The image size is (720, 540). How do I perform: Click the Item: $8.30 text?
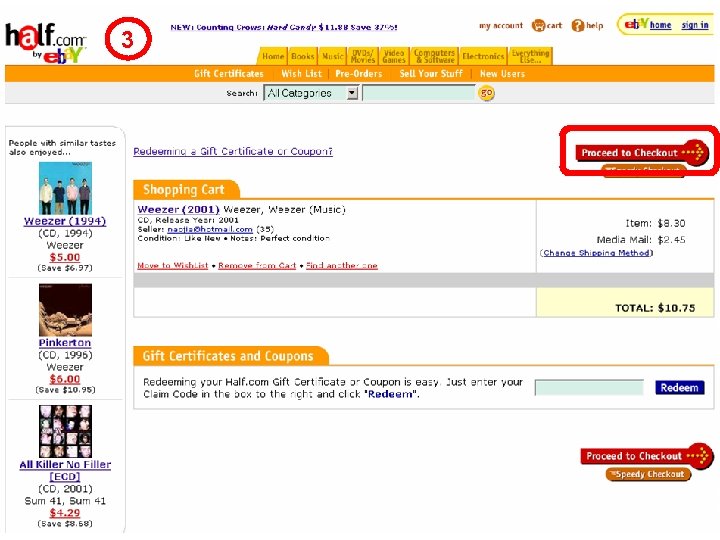(x=655, y=224)
